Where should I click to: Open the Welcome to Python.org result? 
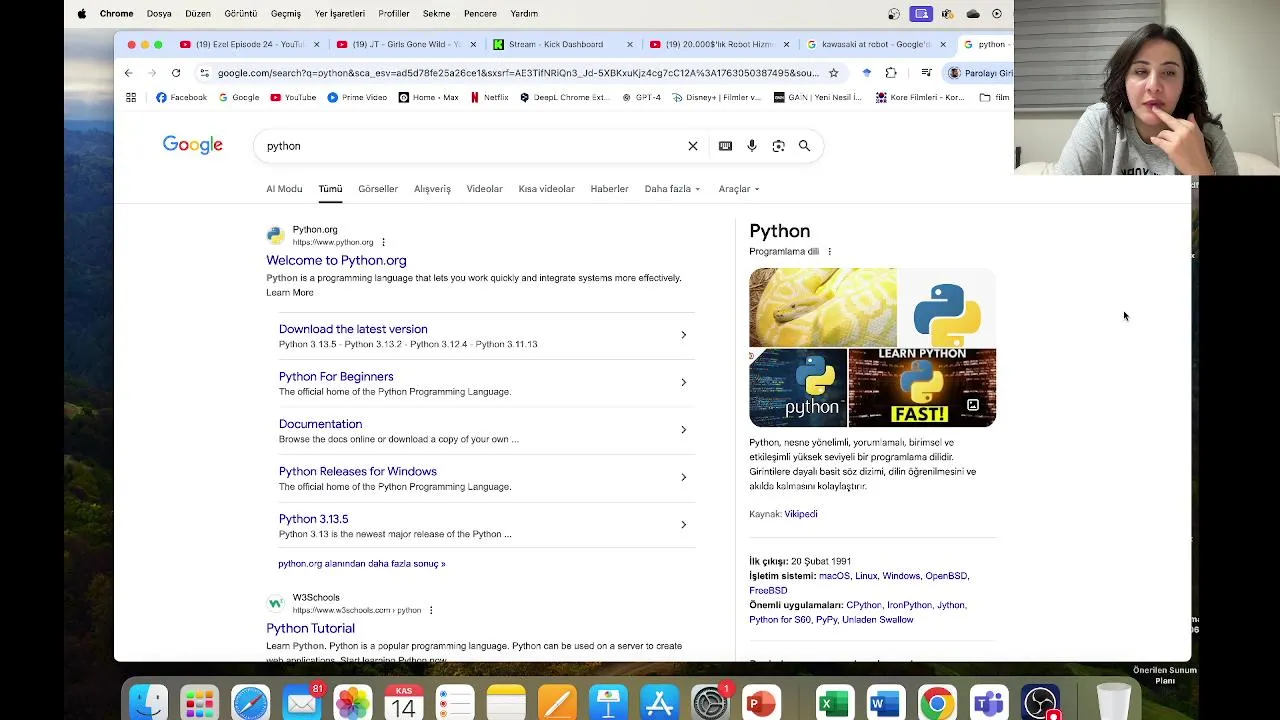(336, 260)
